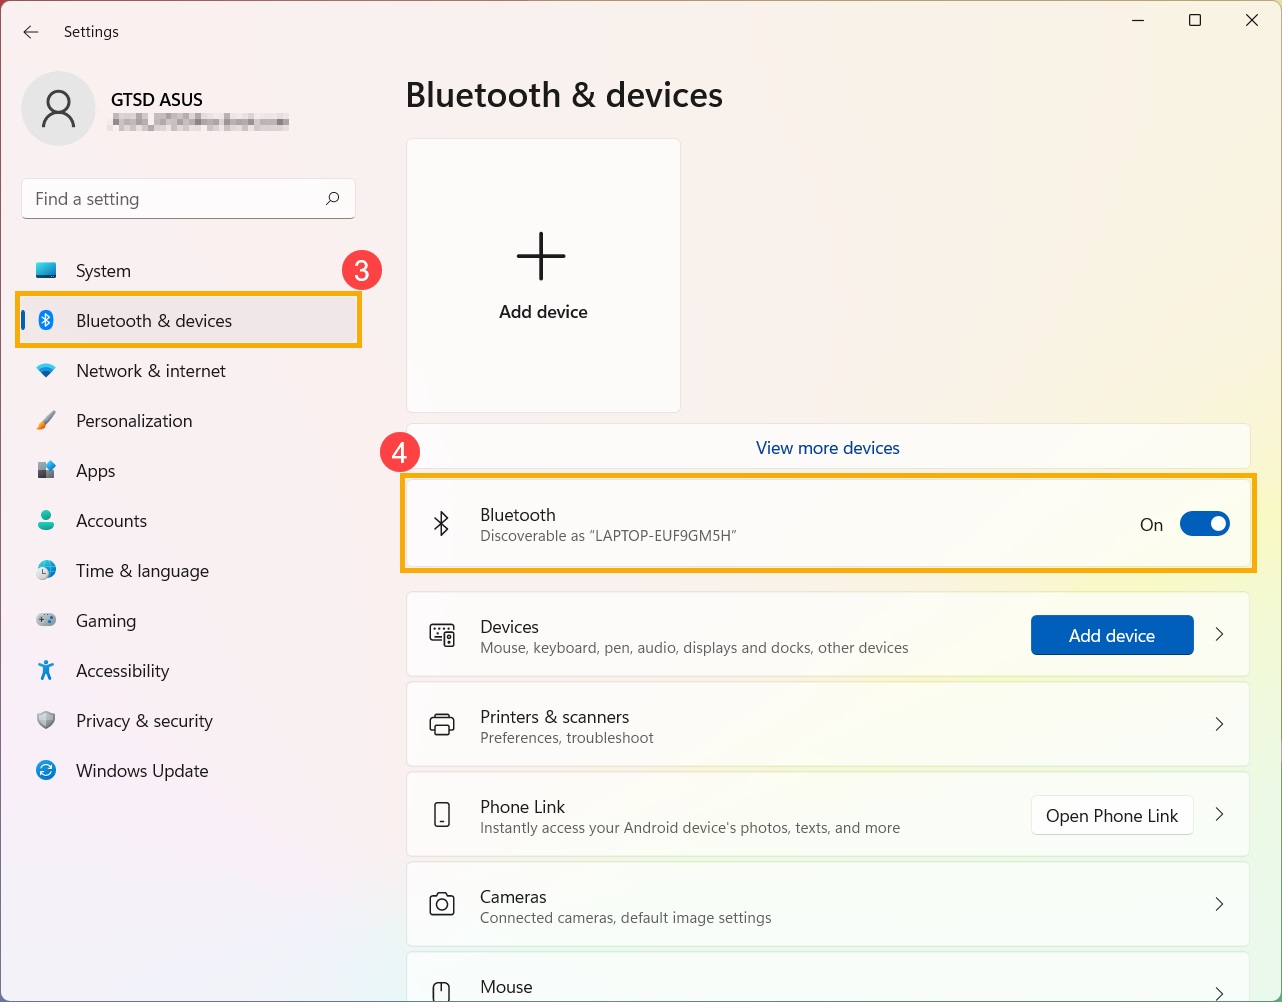This screenshot has height=1002, width=1282.
Task: Open Mouse row chevron
Action: (x=1219, y=993)
